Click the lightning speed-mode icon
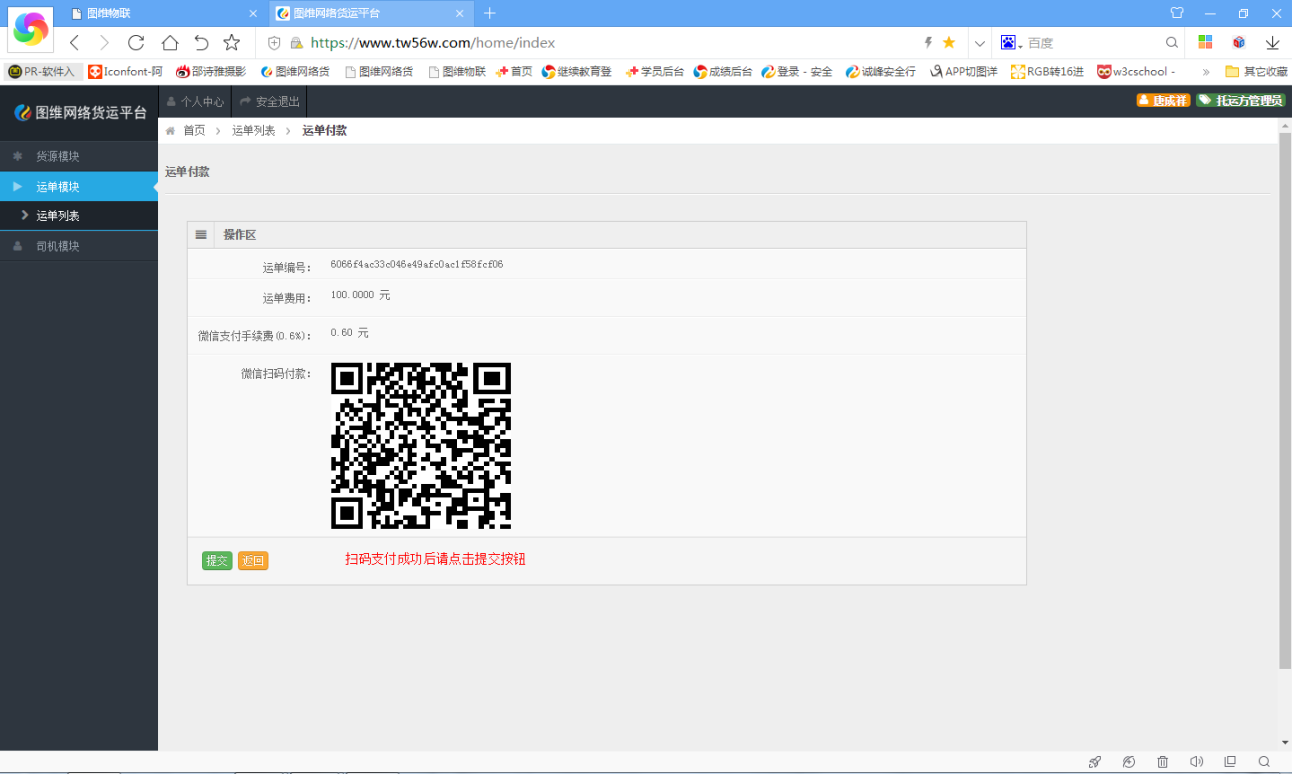Screen dimensions: 1292x774 [x=928, y=43]
